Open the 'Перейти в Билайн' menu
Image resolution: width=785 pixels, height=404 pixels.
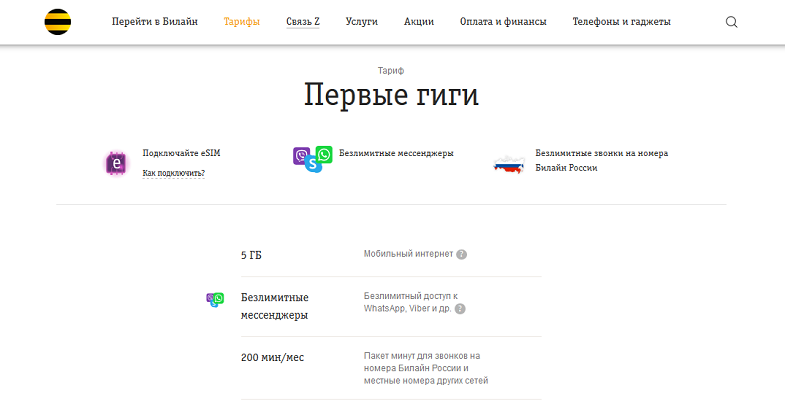point(155,22)
